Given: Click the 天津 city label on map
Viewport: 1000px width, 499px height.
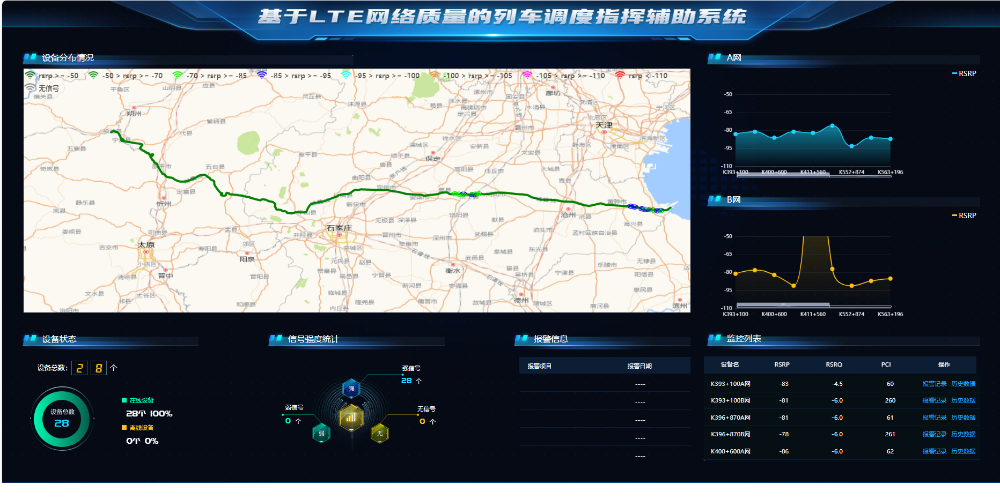Looking at the screenshot, I should [x=603, y=125].
